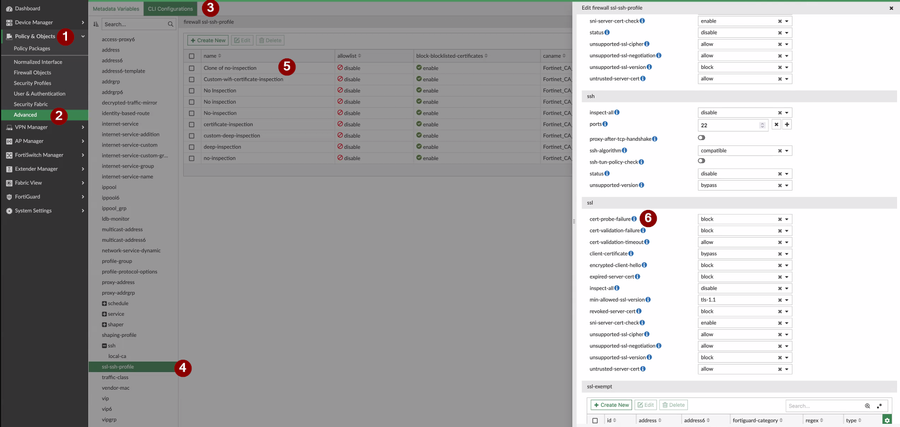This screenshot has width=900, height=427.
Task: Add another port with the plus icon
Action: [x=787, y=125]
